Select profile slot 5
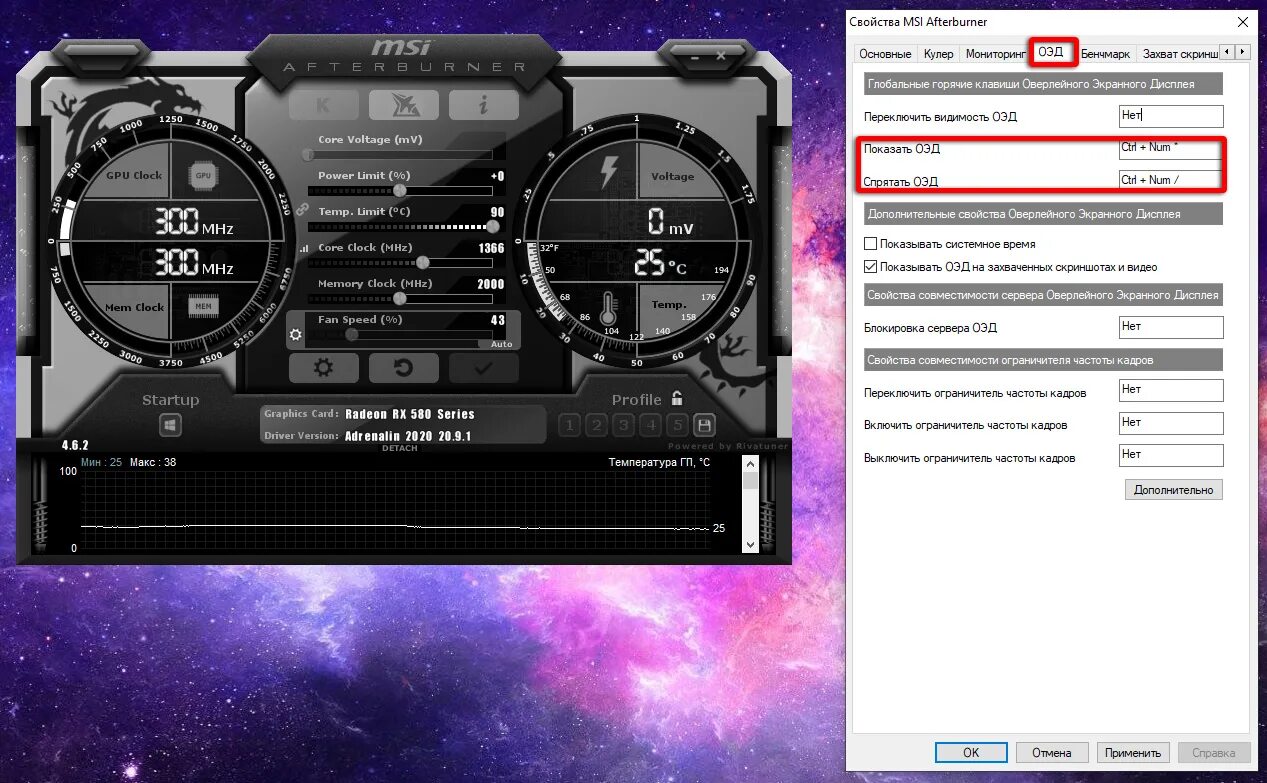Screen dimensions: 1267x783 click(677, 425)
